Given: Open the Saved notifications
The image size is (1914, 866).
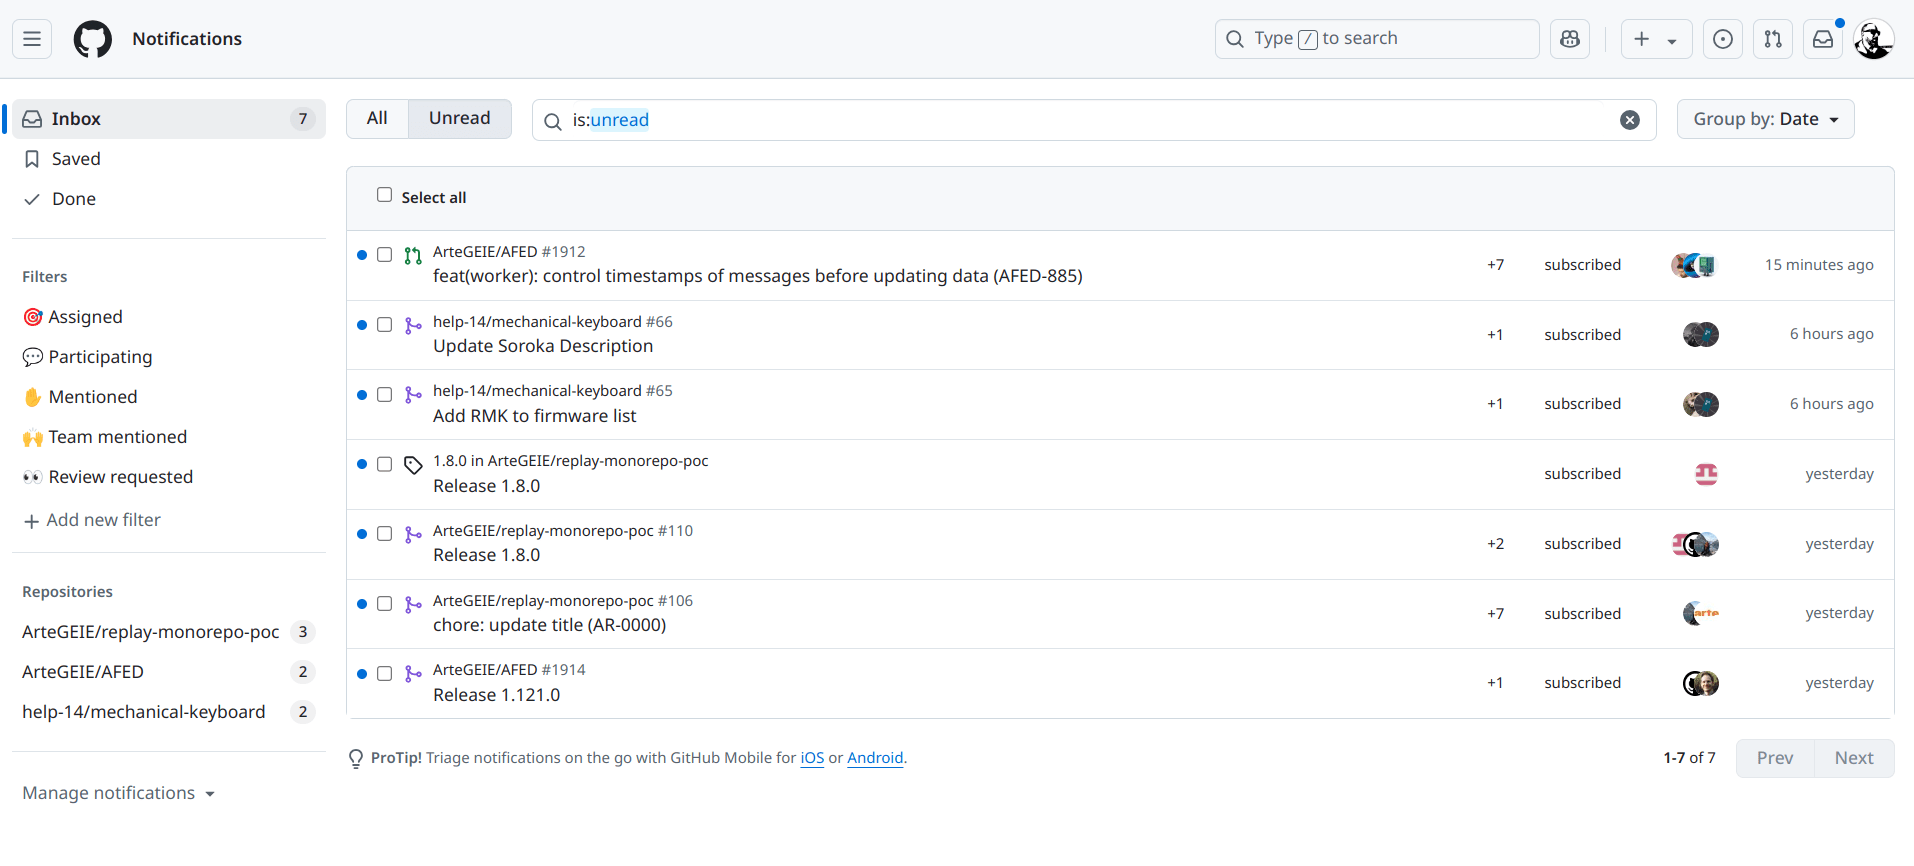Looking at the screenshot, I should click(168, 159).
